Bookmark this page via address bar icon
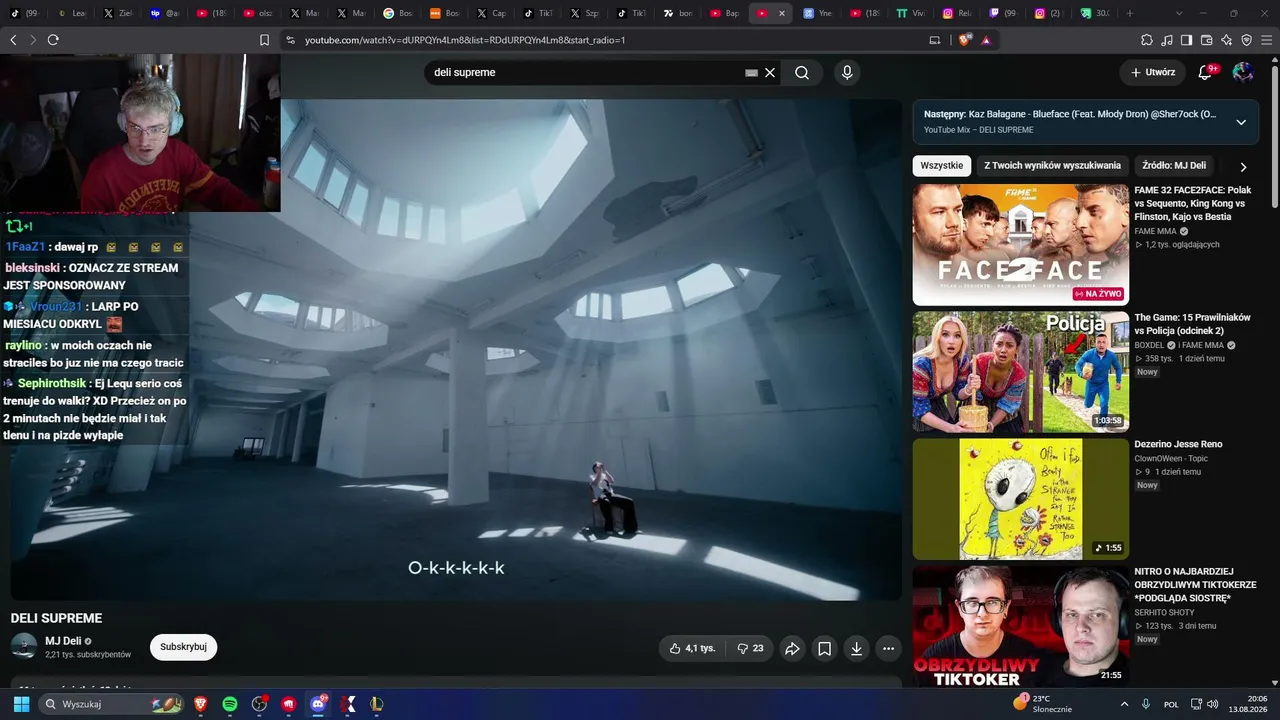 (x=265, y=40)
